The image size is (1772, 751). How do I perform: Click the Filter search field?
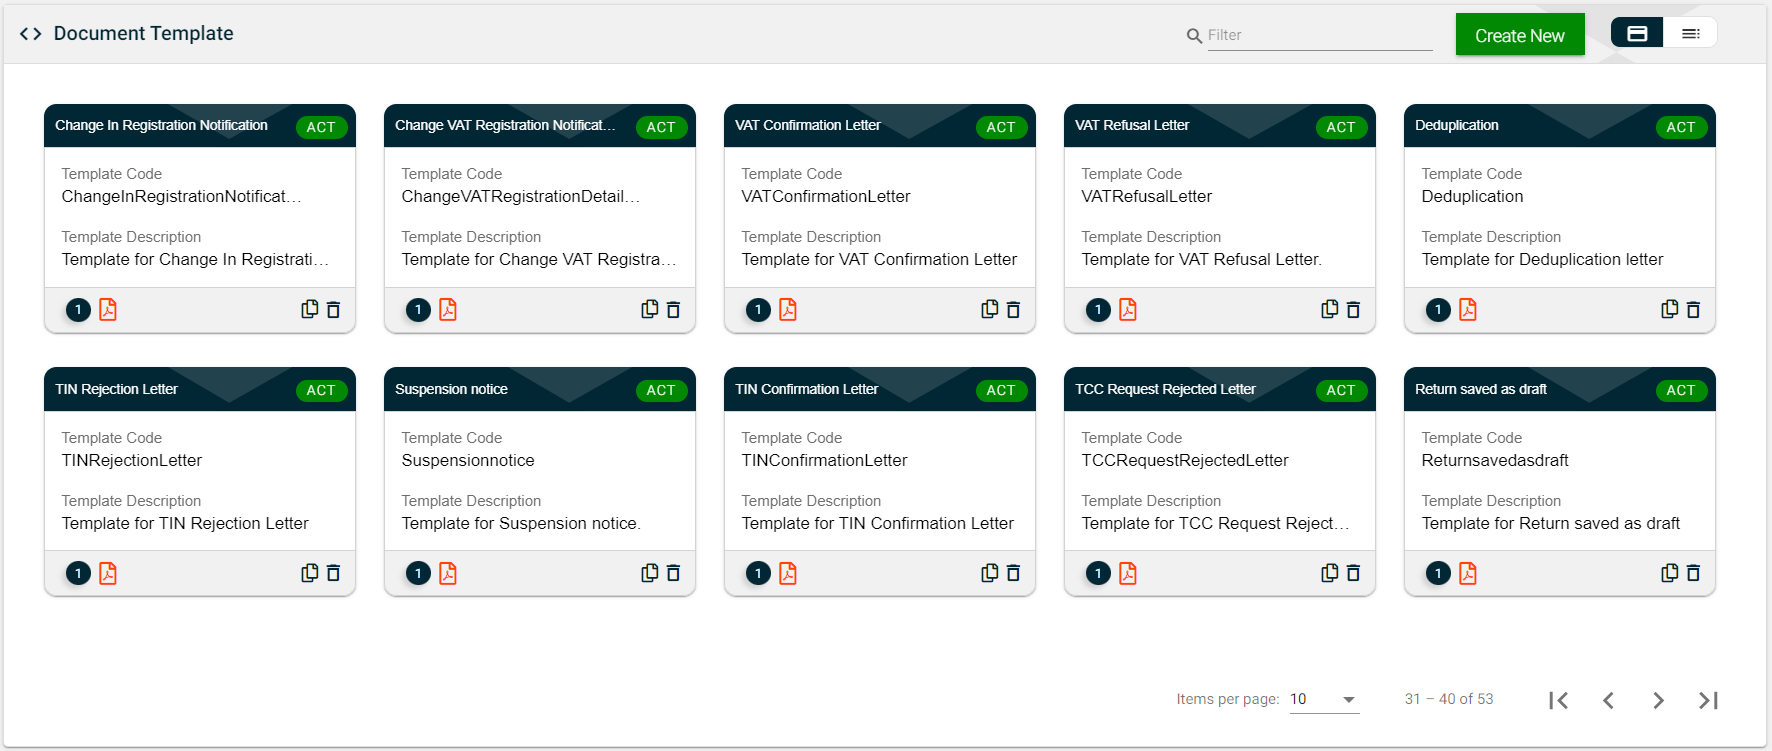pyautogui.click(x=1318, y=35)
